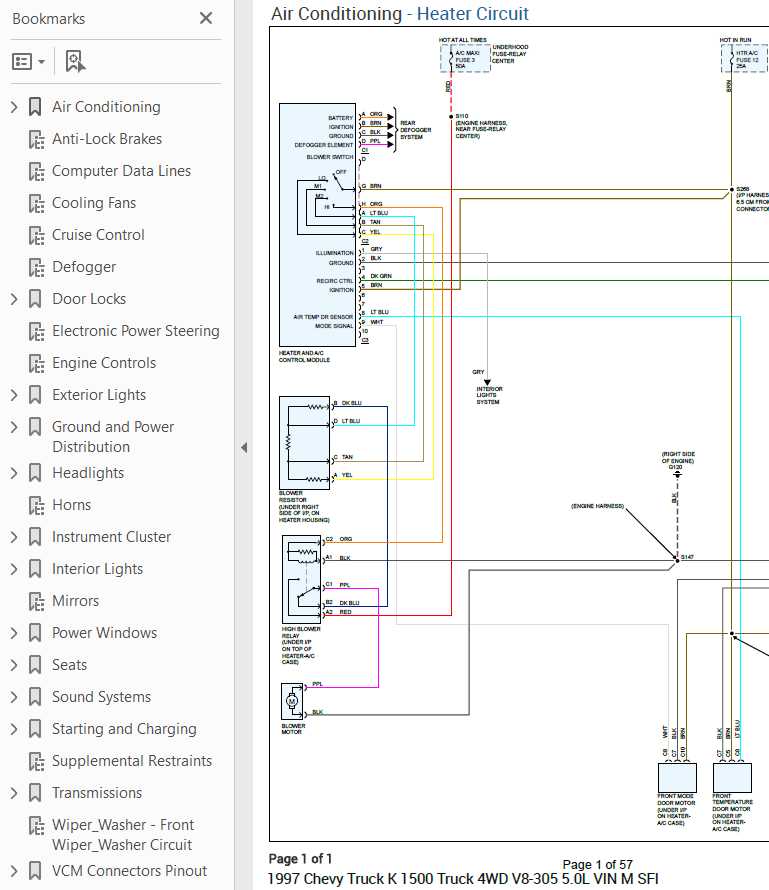The height and width of the screenshot is (890, 769).
Task: Select the Sound Systems bookmark label
Action: (x=102, y=697)
